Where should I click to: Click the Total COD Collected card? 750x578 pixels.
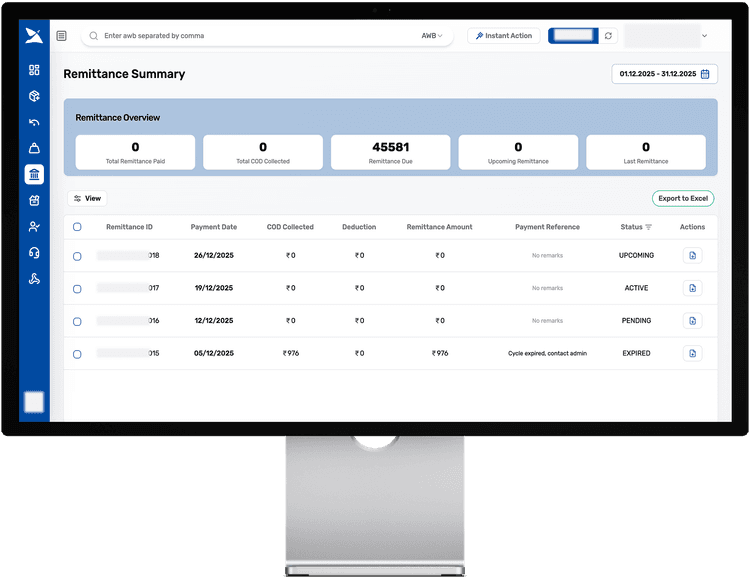click(263, 152)
